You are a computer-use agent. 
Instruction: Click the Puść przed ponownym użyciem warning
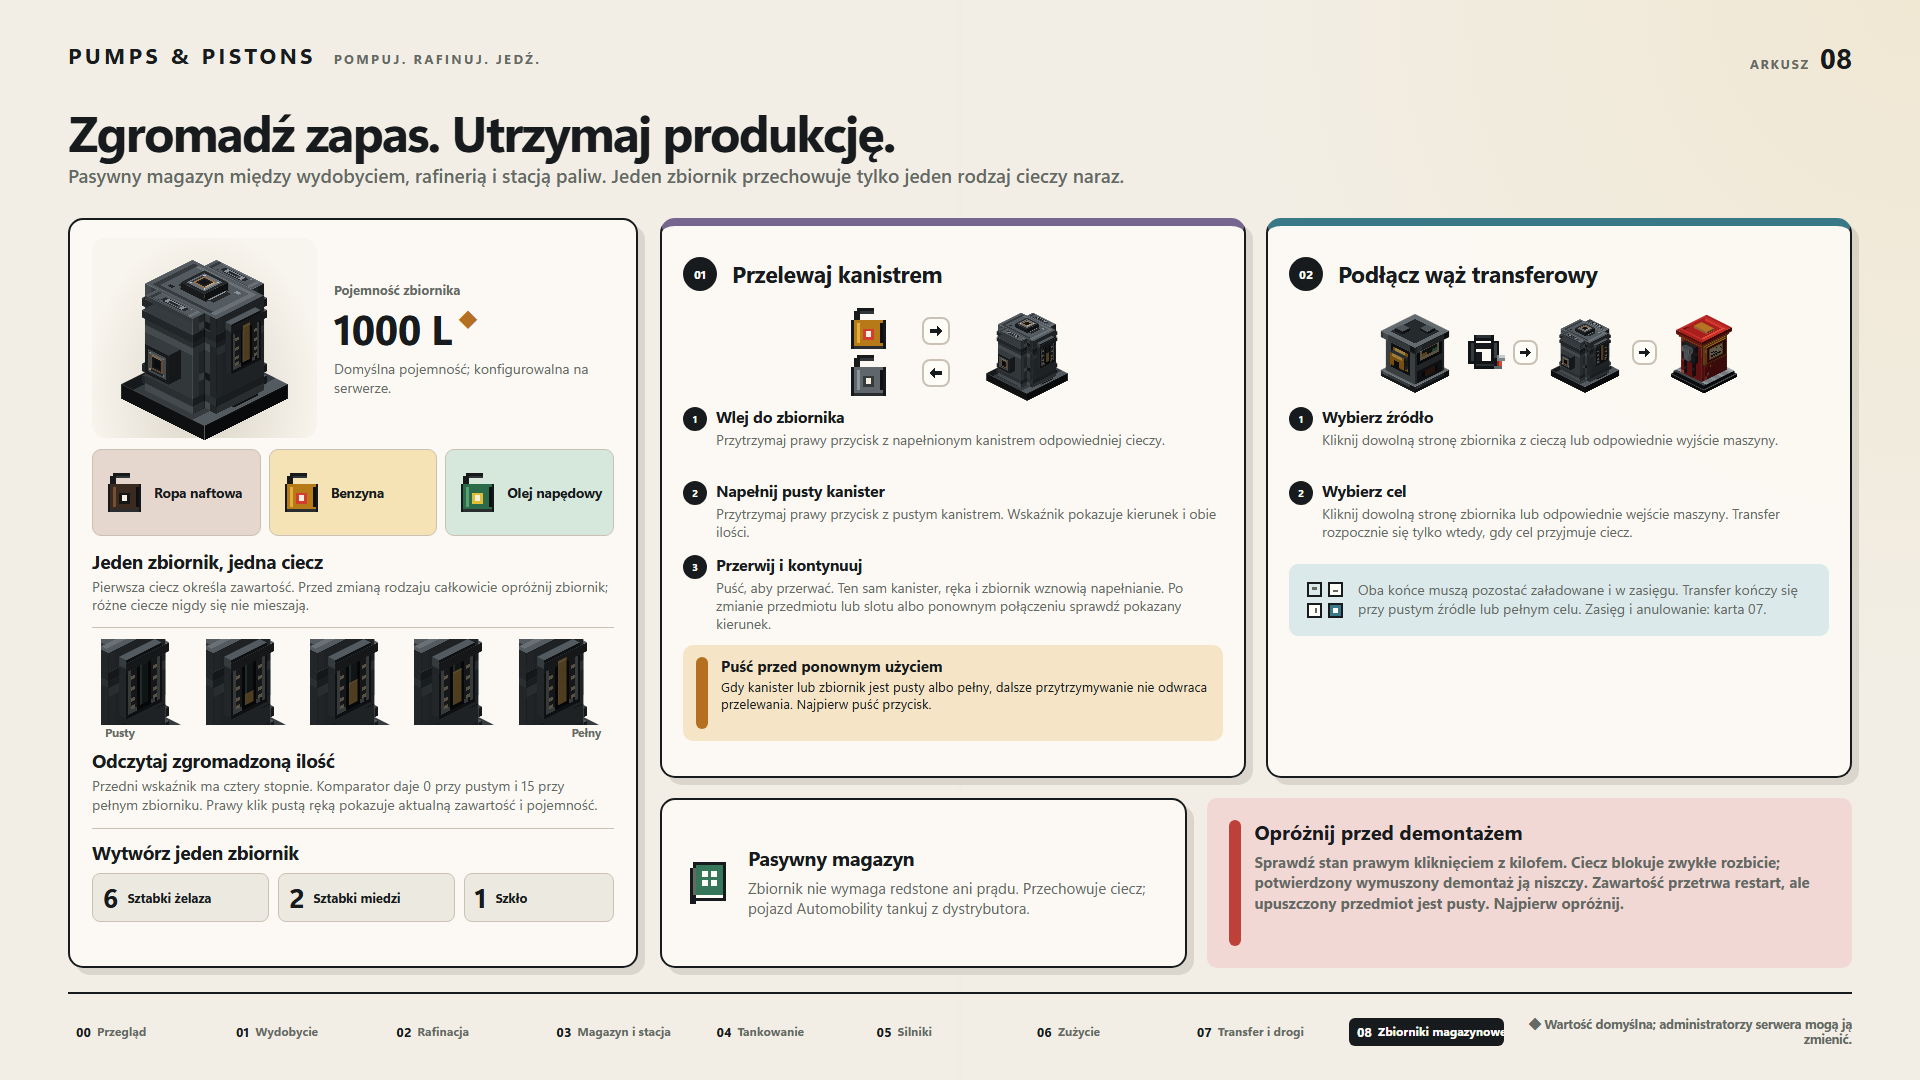coord(953,693)
